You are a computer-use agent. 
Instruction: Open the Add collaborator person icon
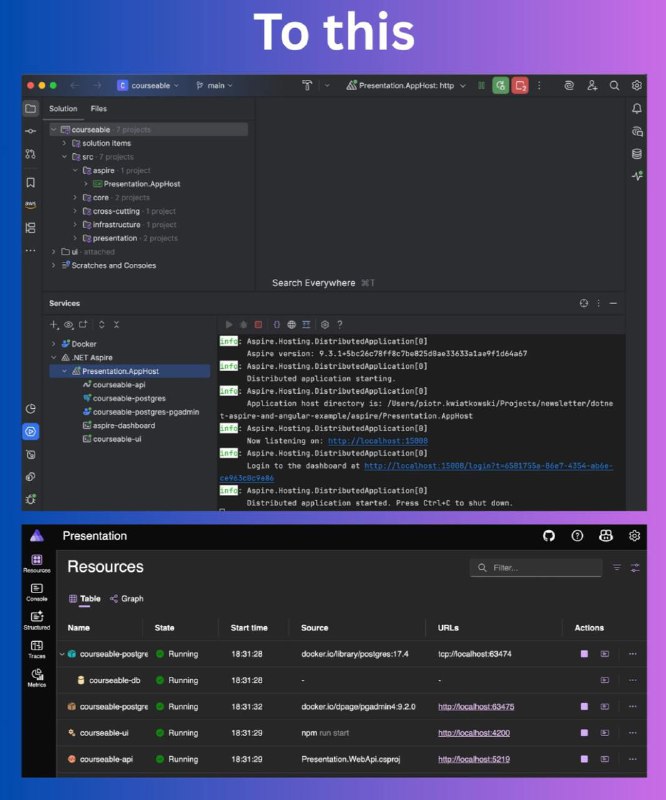(x=592, y=86)
